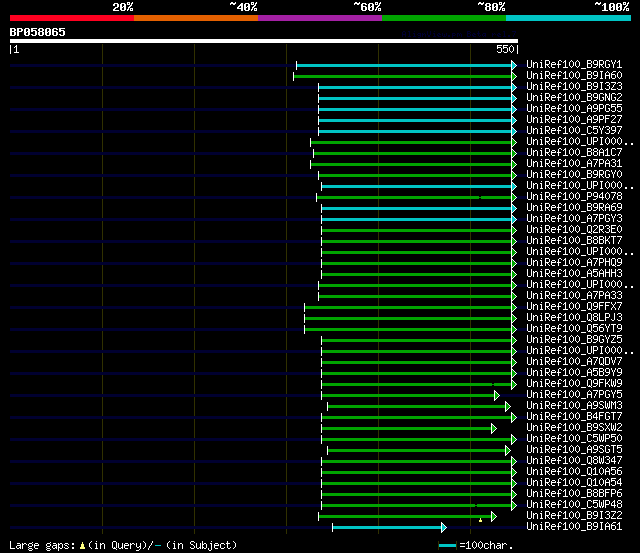Select hit UniRef100_Q10A56

[574, 472]
